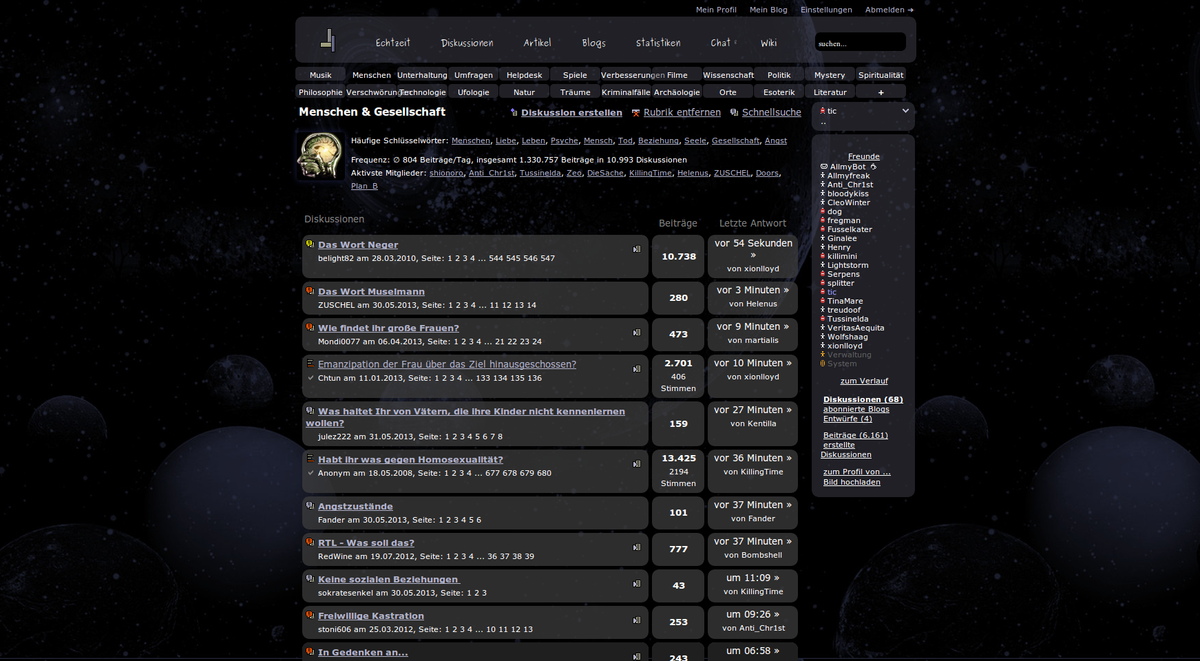Screen dimensions: 1200x661
Task: Open the 'Echtzeit' main menu item
Action: point(393,43)
